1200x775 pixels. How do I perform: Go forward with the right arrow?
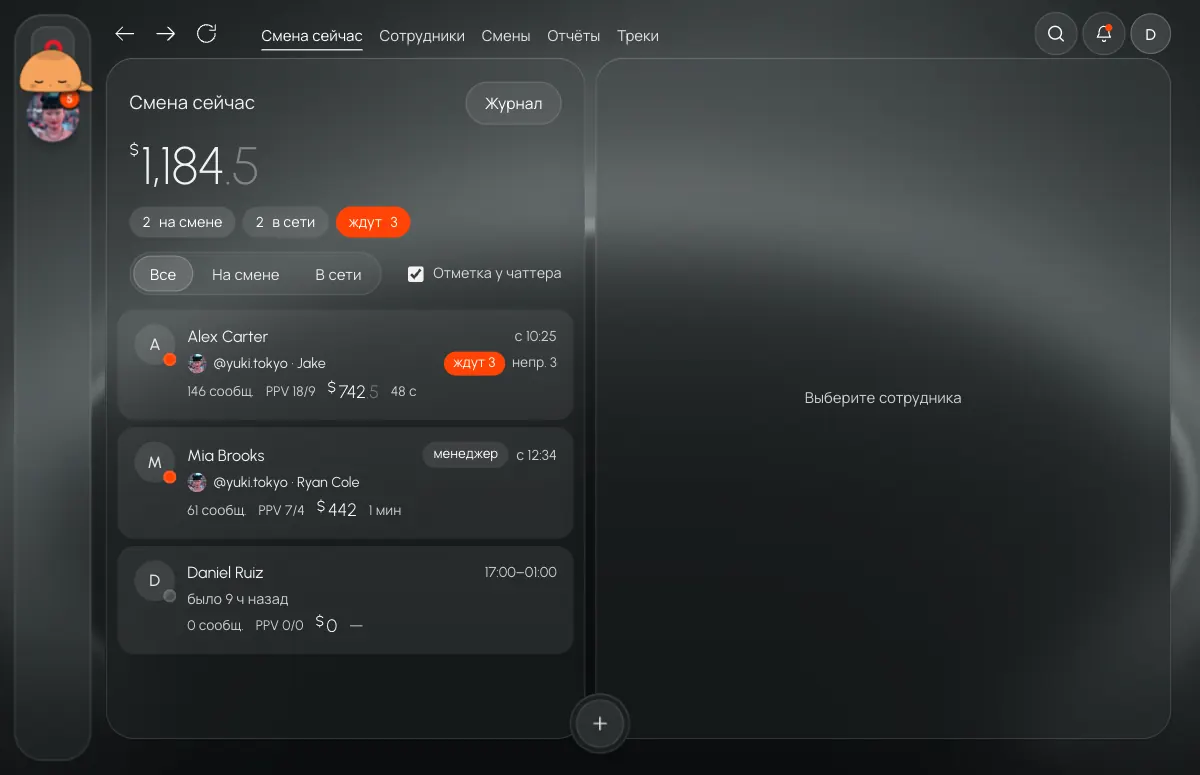[x=166, y=34]
